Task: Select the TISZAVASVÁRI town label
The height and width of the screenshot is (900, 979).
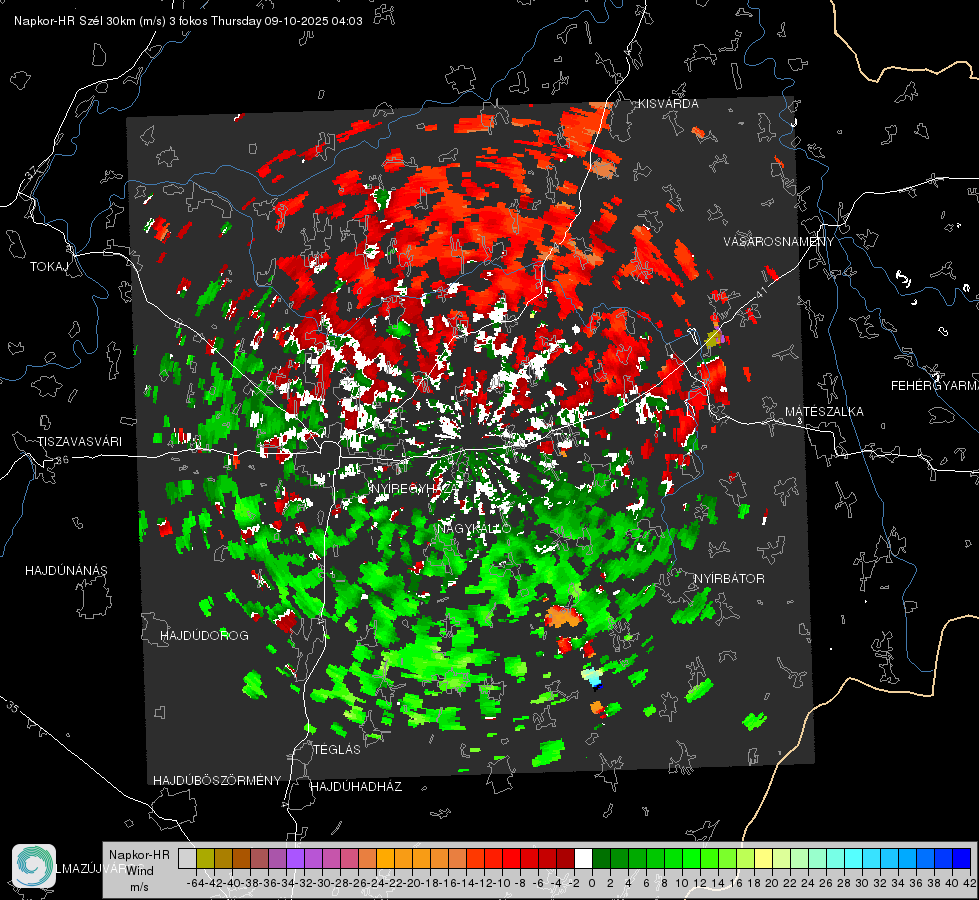Action: click(79, 442)
